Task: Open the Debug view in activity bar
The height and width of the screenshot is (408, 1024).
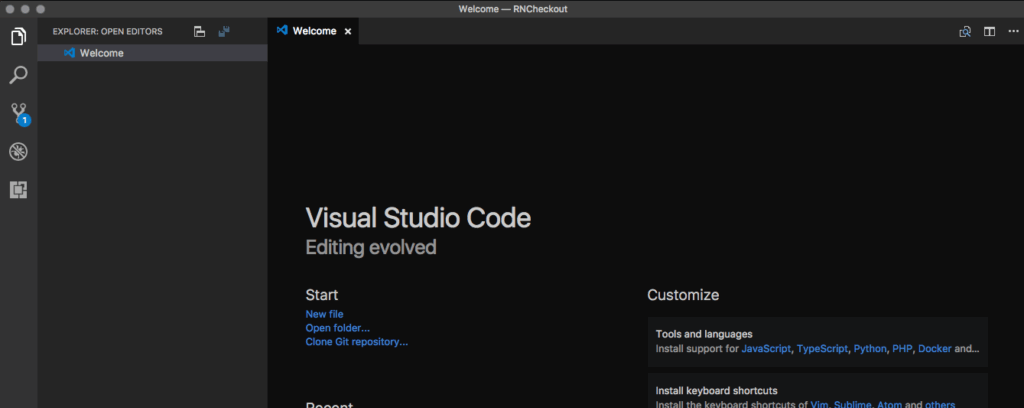Action: point(18,152)
